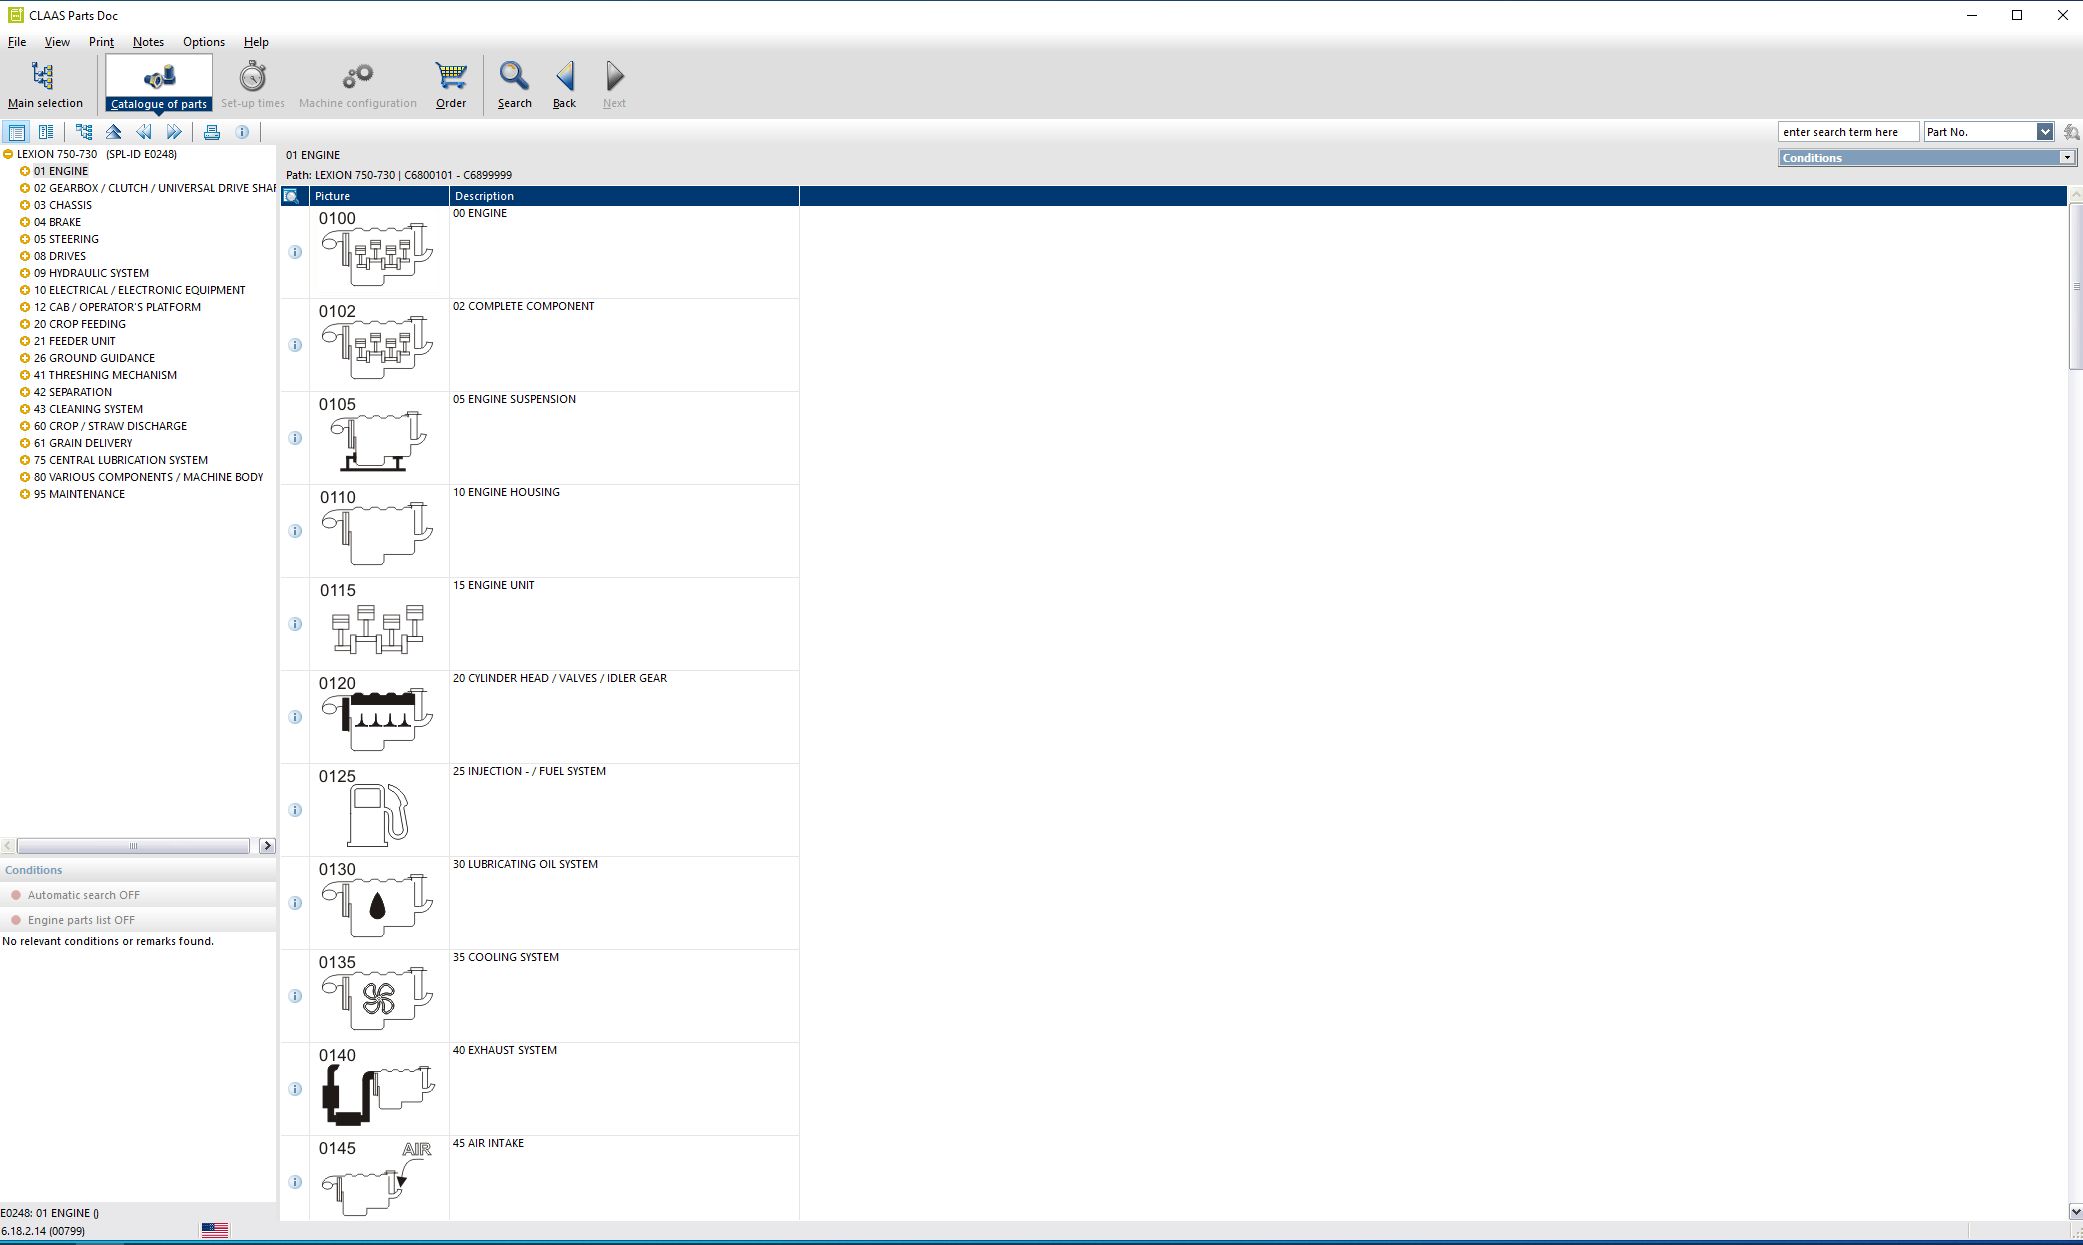Expand the Conditions dropdown at top right
Image resolution: width=2083 pixels, height=1245 pixels.
[x=2066, y=158]
